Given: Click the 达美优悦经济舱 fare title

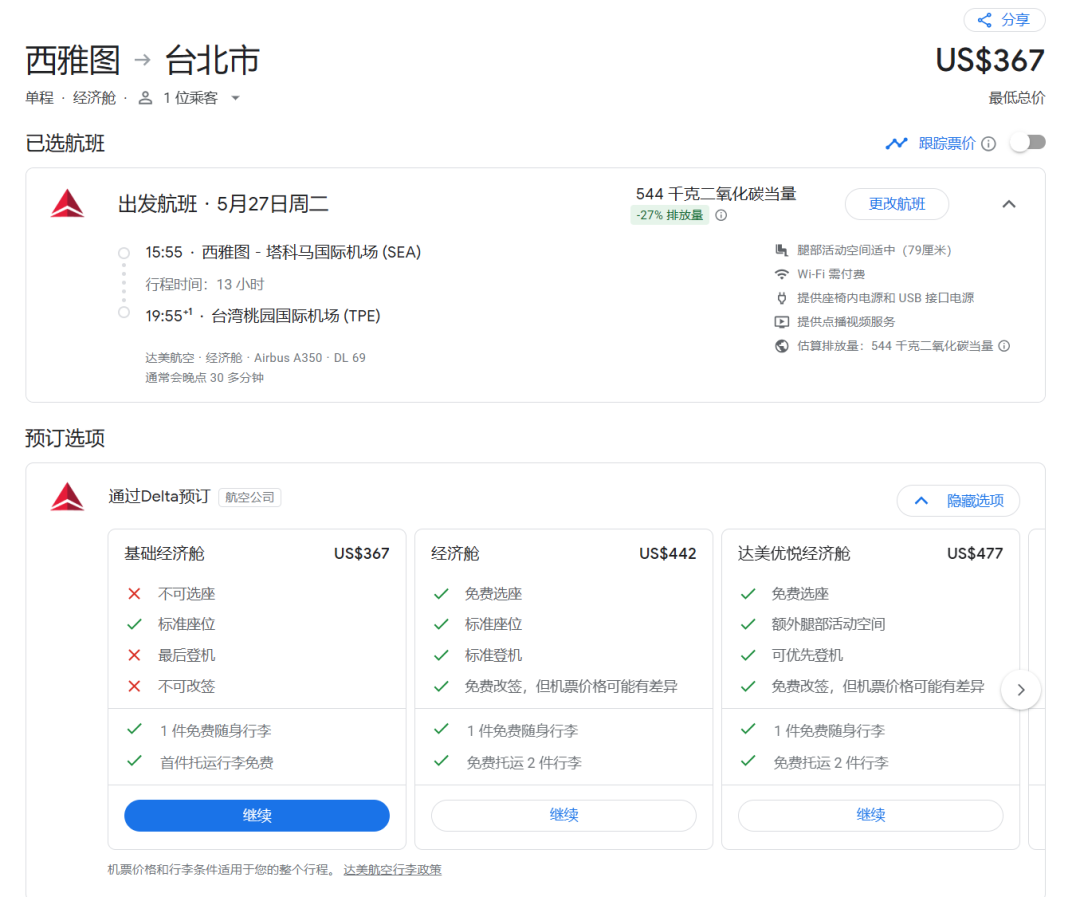Looking at the screenshot, I should click(794, 553).
